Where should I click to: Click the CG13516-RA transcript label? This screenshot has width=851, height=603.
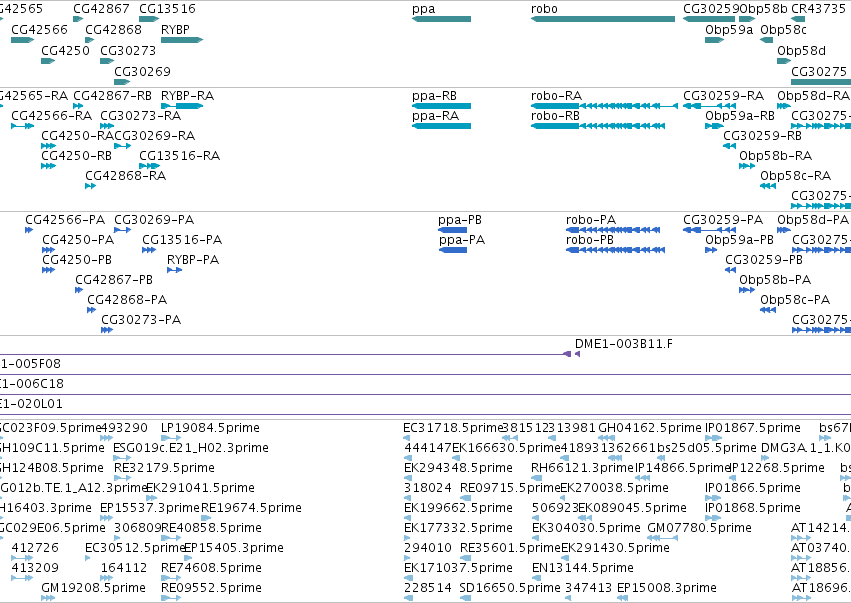point(180,156)
